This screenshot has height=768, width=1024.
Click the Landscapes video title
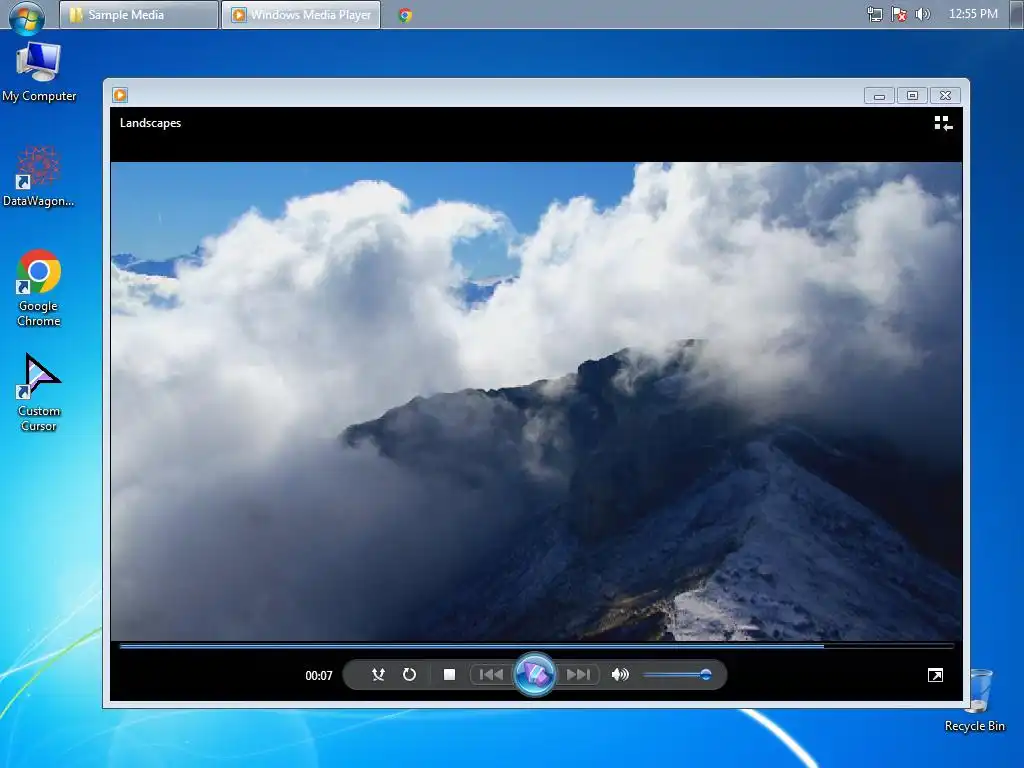pyautogui.click(x=150, y=123)
